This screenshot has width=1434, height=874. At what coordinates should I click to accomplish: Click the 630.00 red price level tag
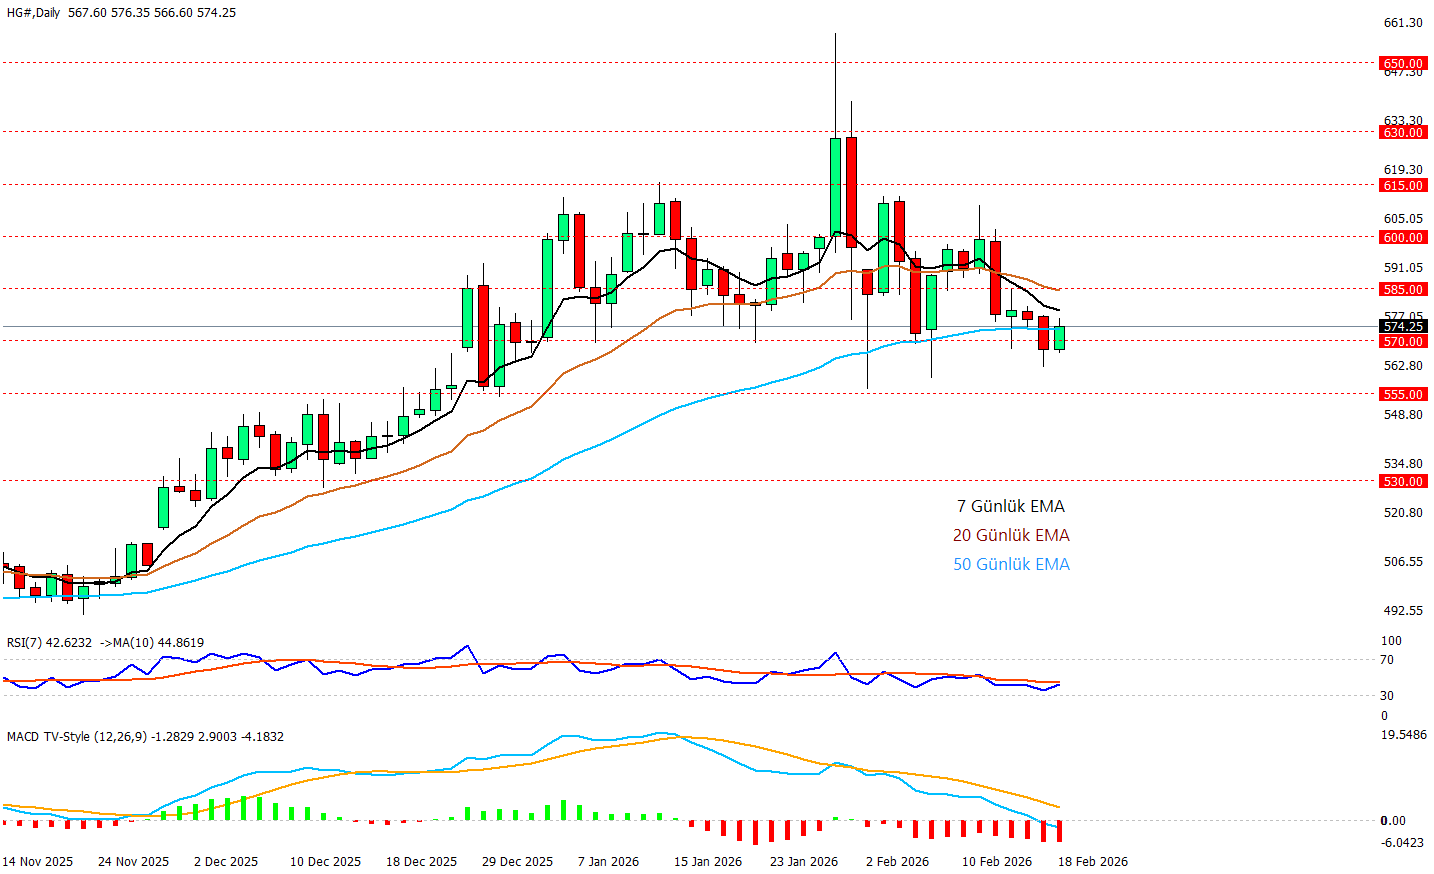tap(1402, 132)
